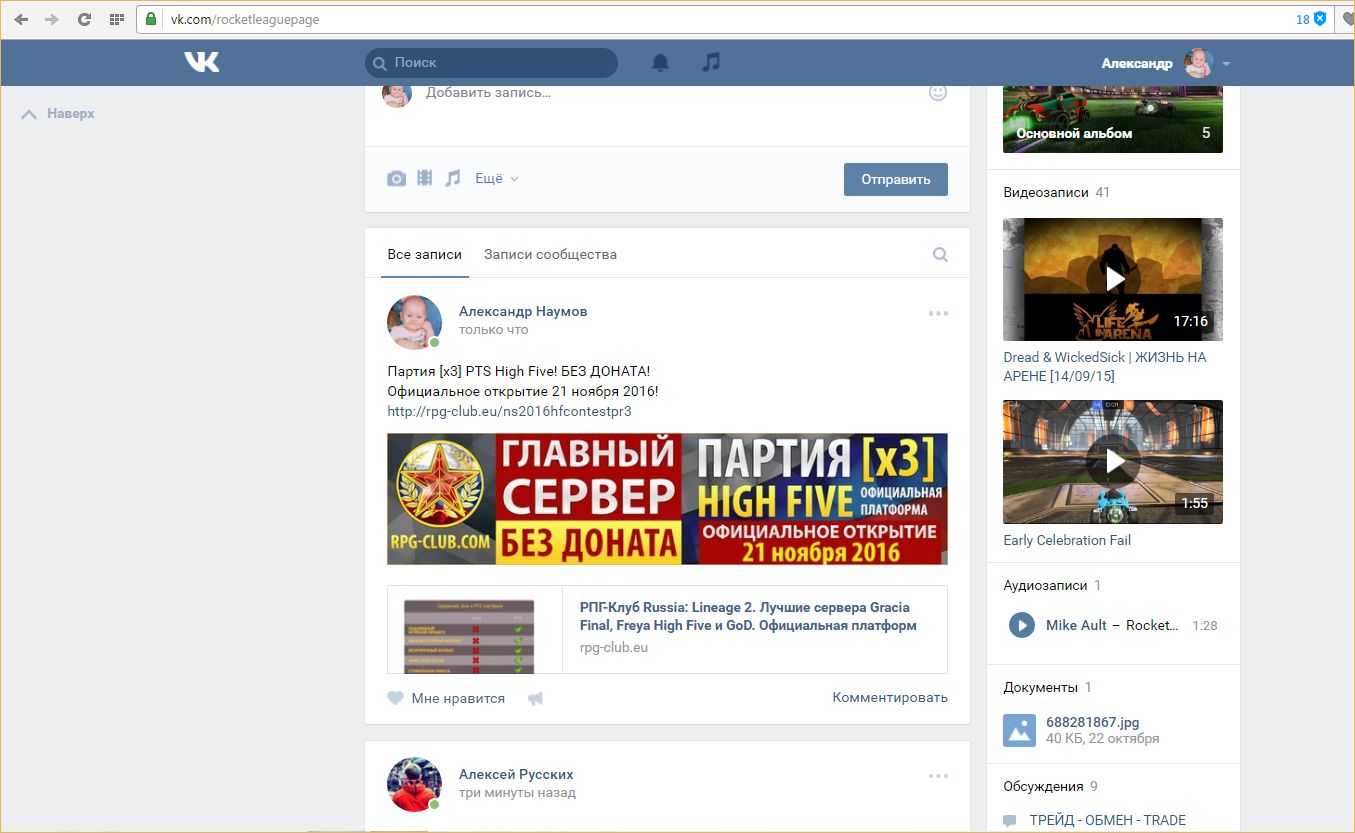Click the rpg-club.eu domain text

tap(614, 647)
